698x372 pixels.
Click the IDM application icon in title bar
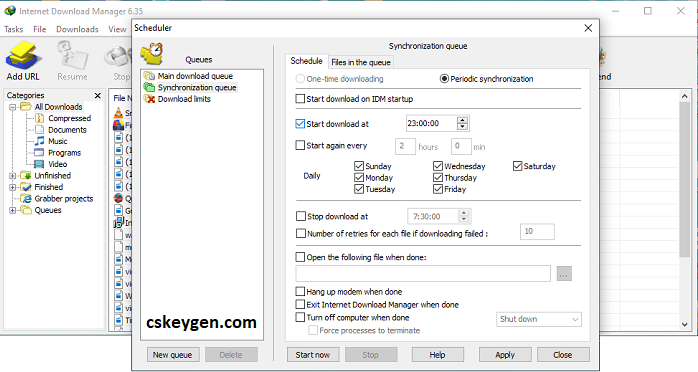pos(10,11)
